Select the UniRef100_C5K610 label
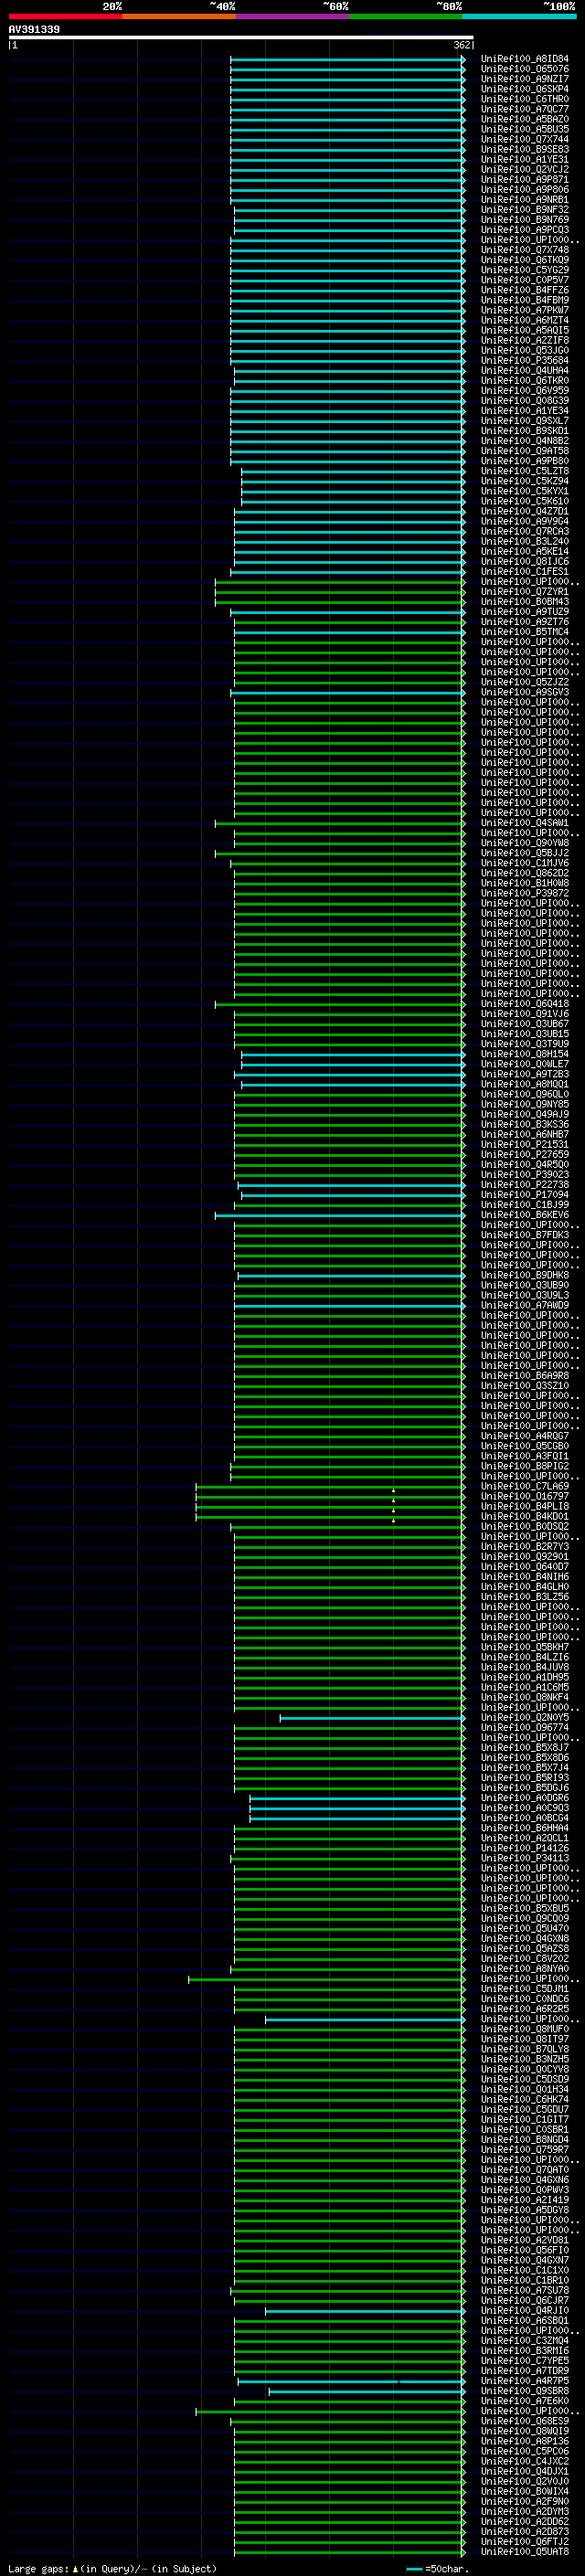Viewport: 585px width, 2576px height. click(525, 501)
